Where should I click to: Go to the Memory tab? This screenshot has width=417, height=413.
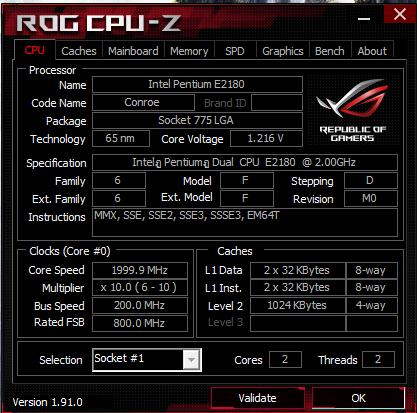click(x=189, y=51)
